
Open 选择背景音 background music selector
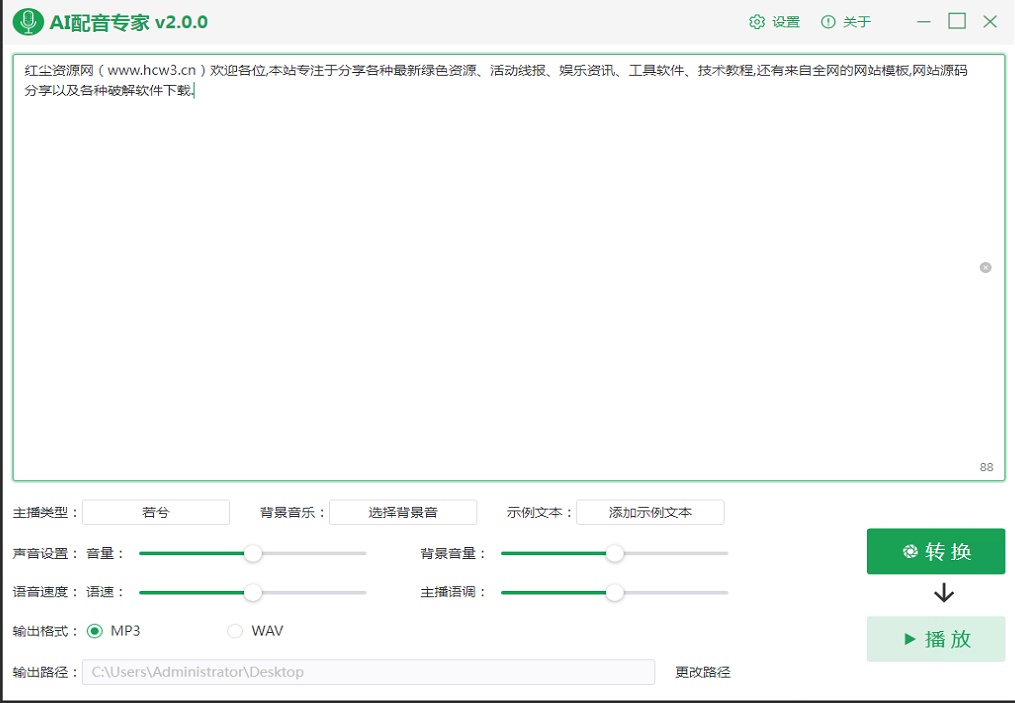(x=403, y=513)
